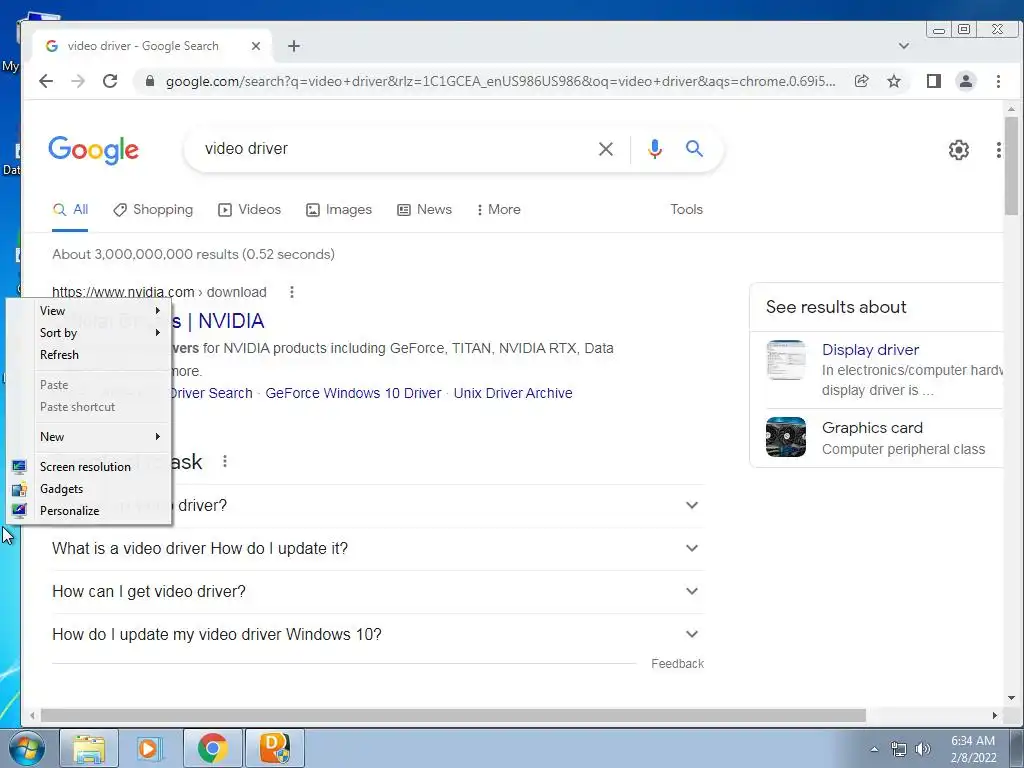Click the Chrome taskbar icon
Image resolution: width=1024 pixels, height=768 pixels.
point(212,748)
